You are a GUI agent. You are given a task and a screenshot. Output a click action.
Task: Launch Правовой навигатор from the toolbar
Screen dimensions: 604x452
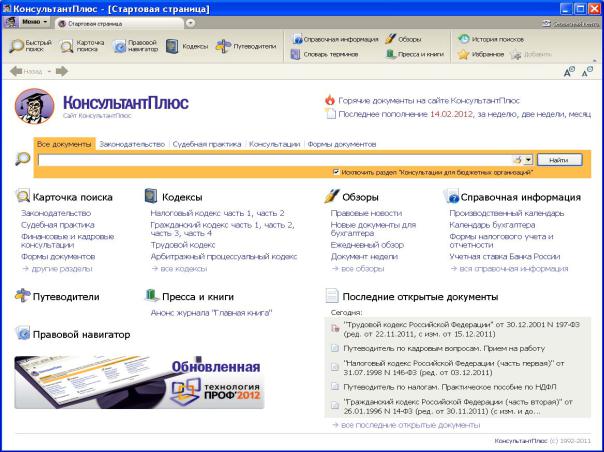(136, 46)
